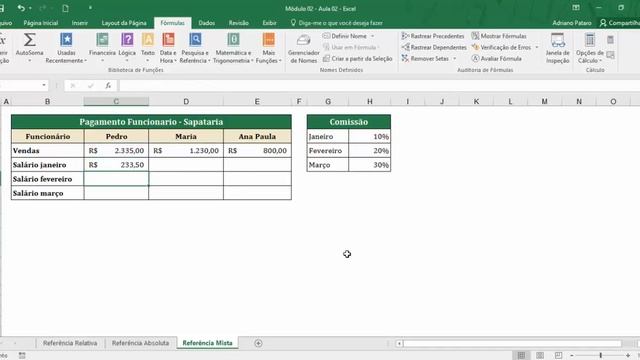Viewport: 640px width, 360px height.
Task: Select column C header
Action: (x=116, y=101)
